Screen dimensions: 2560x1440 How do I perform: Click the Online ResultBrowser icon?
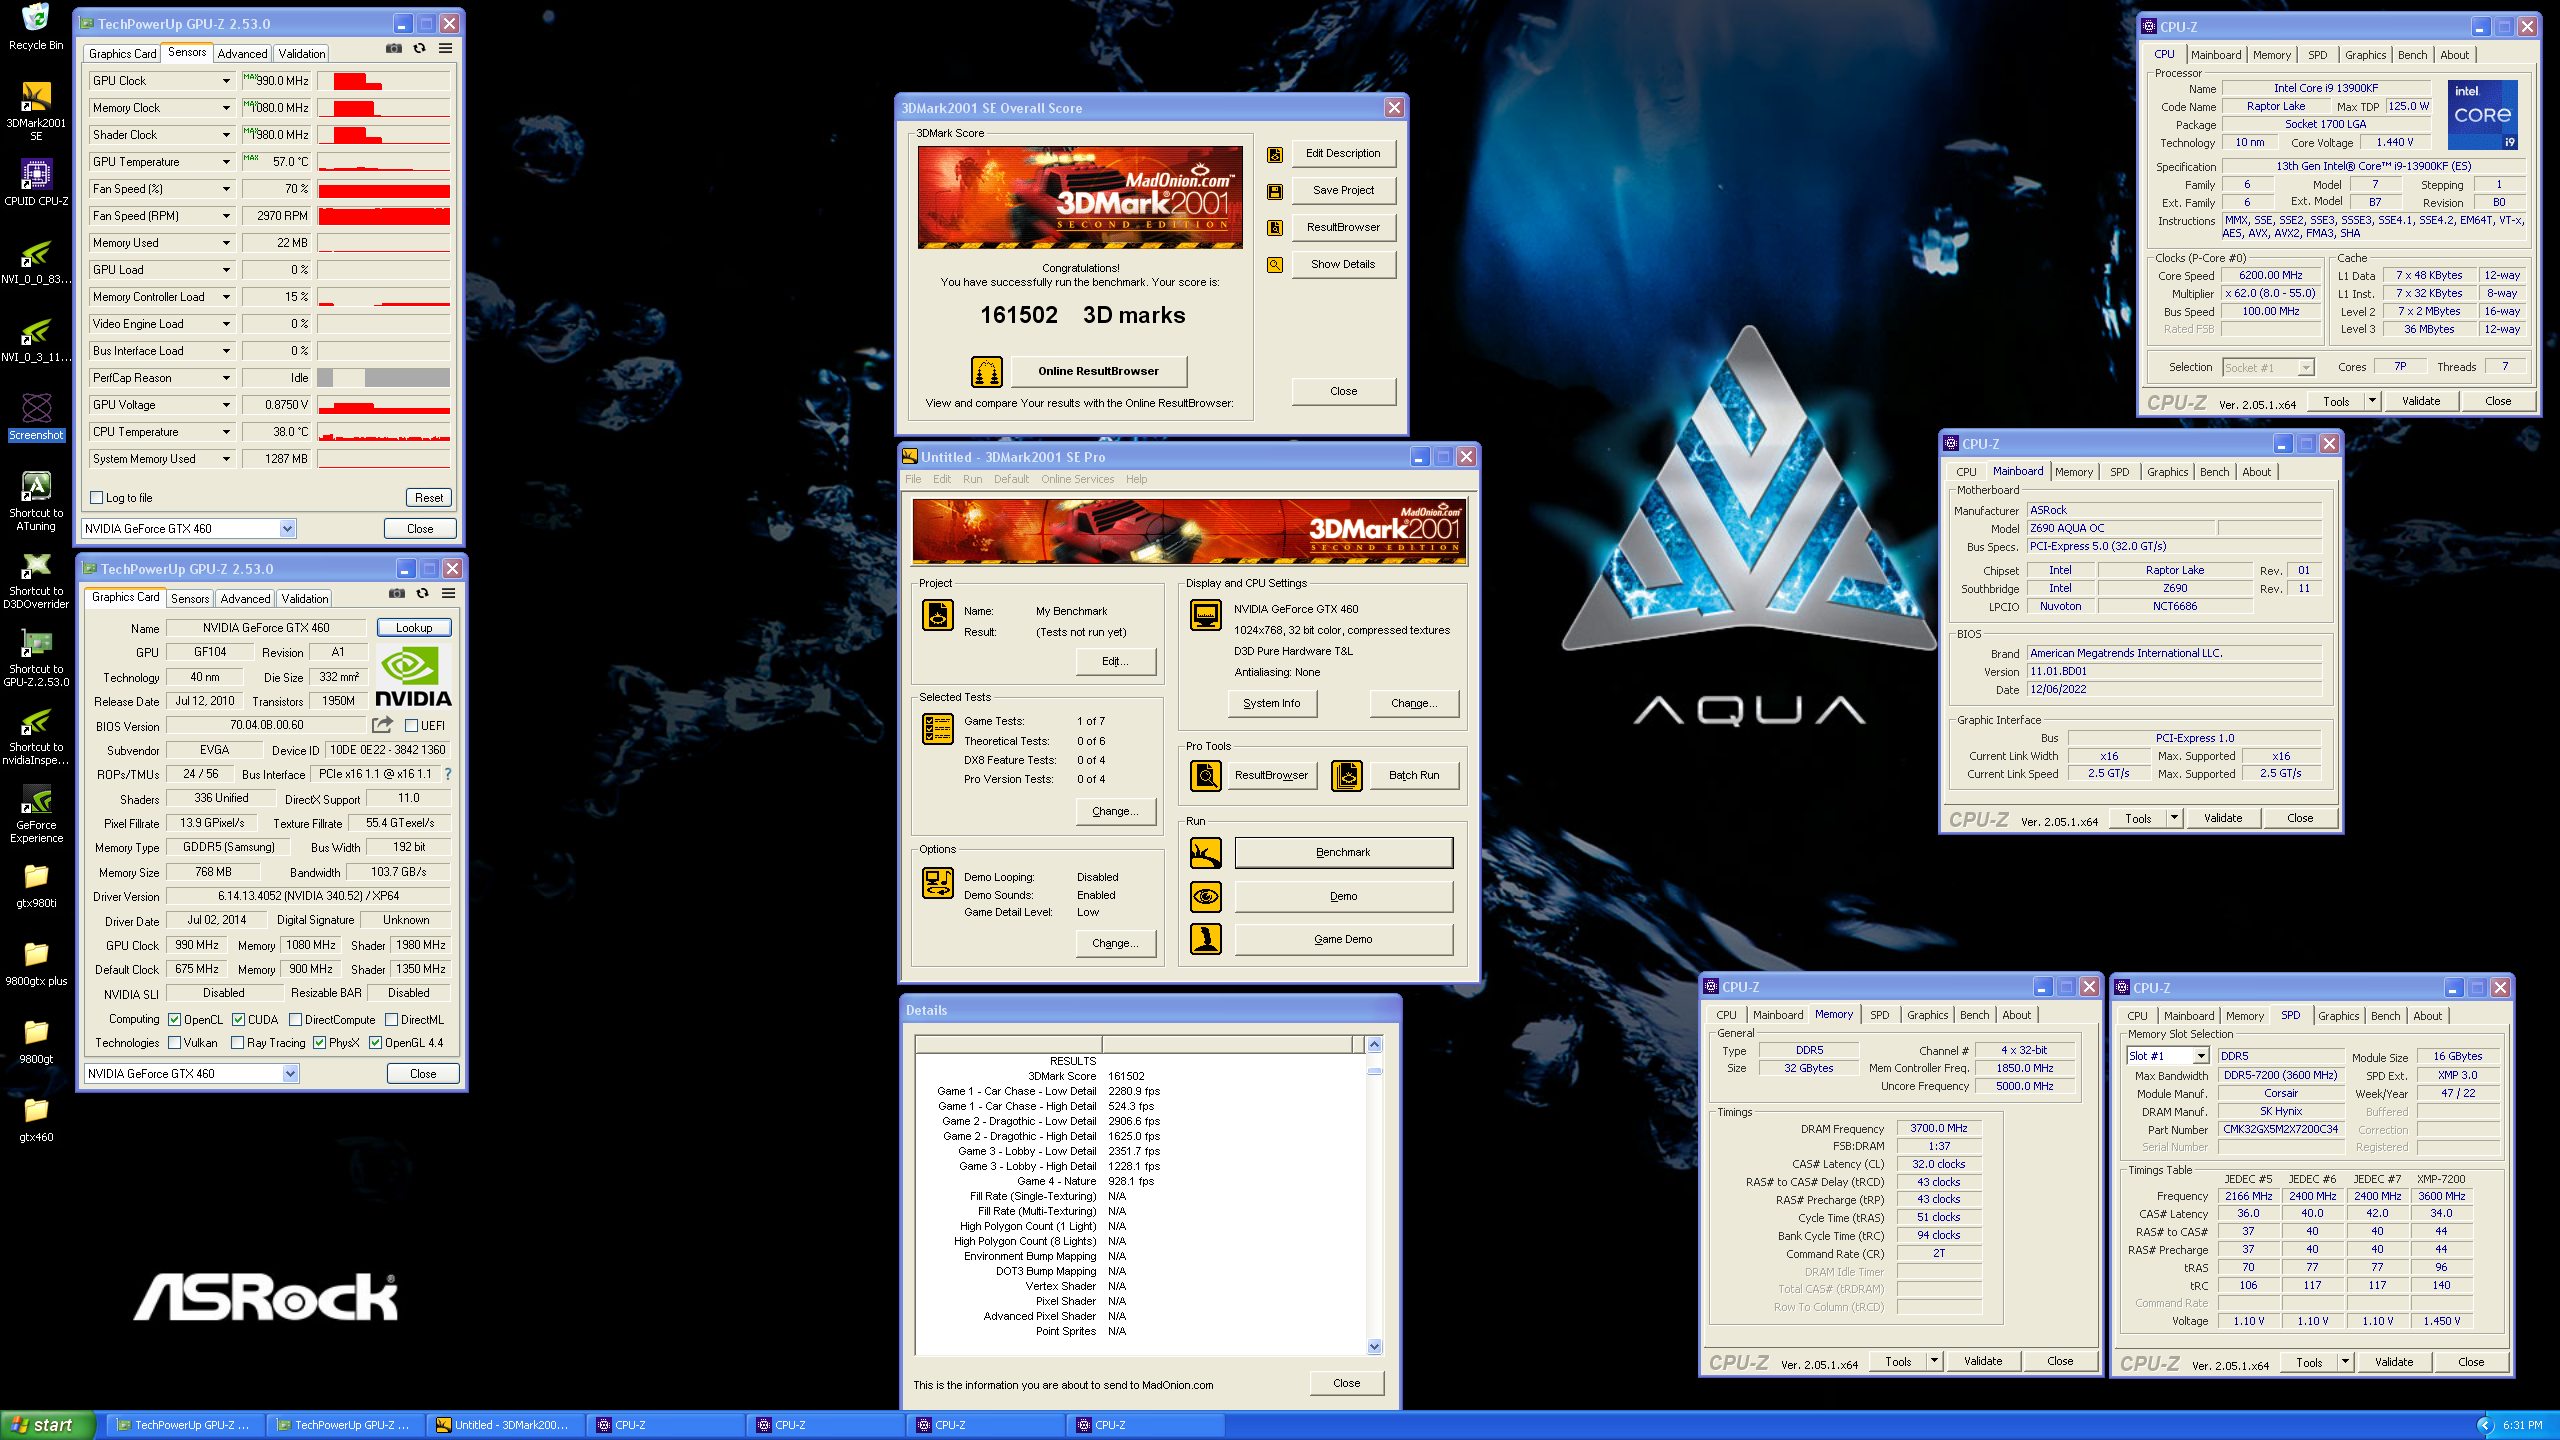tap(987, 371)
